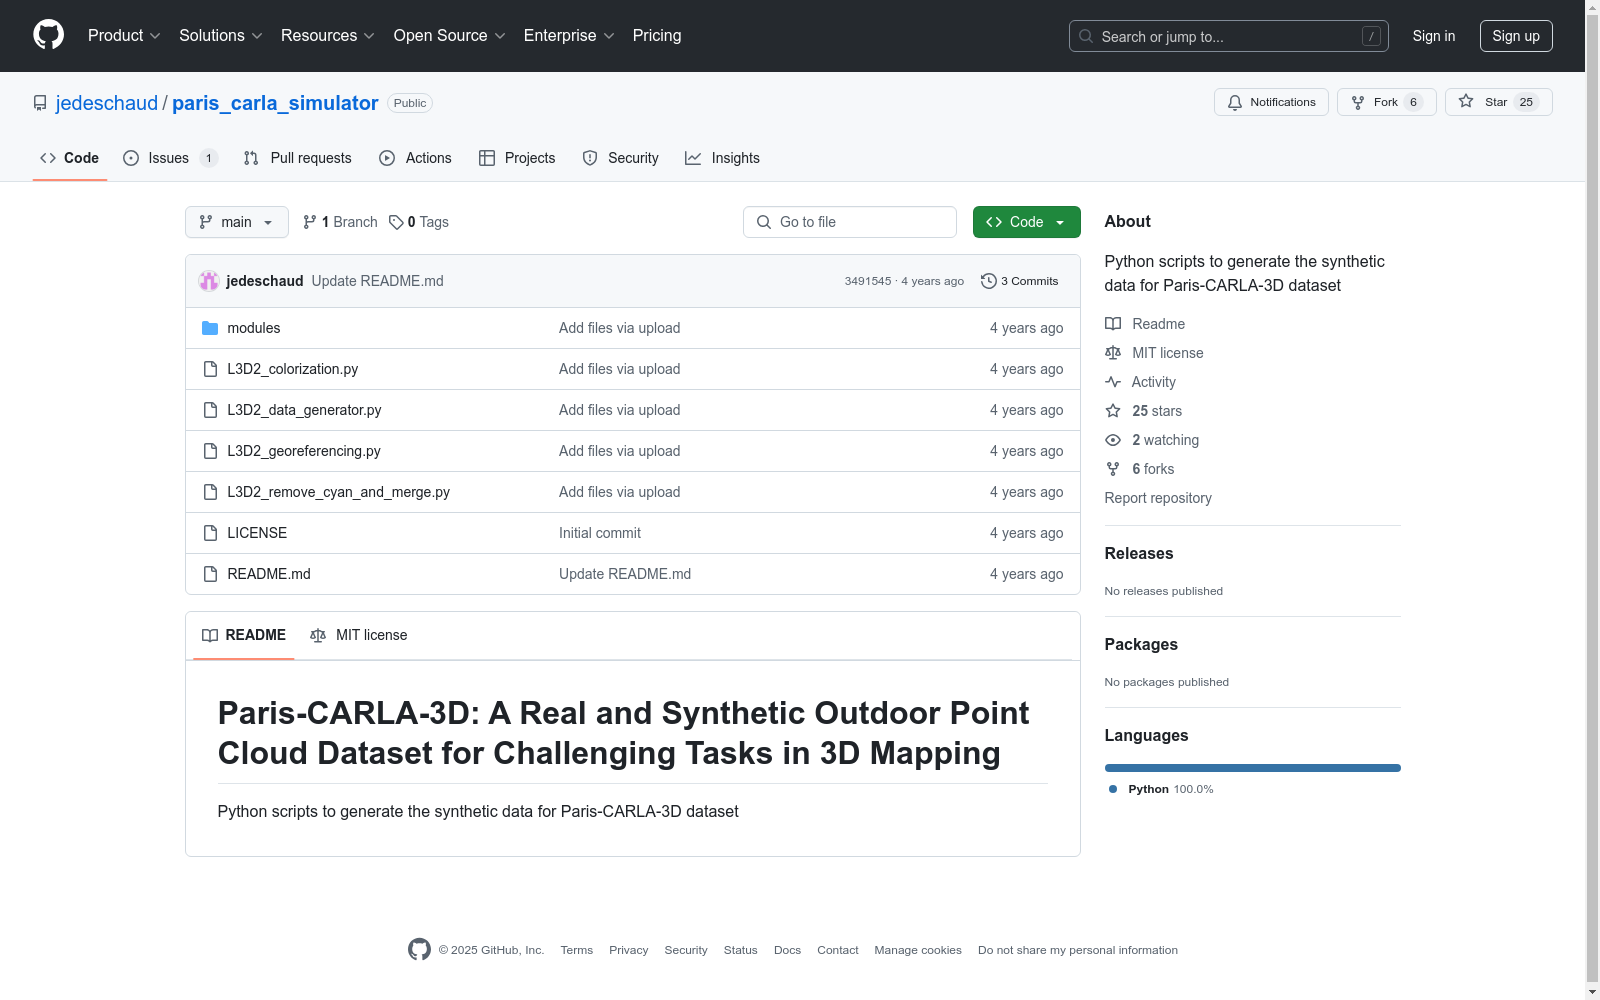Switch to the MIT license tab
Image resolution: width=1600 pixels, height=1000 pixels.
[x=359, y=635]
